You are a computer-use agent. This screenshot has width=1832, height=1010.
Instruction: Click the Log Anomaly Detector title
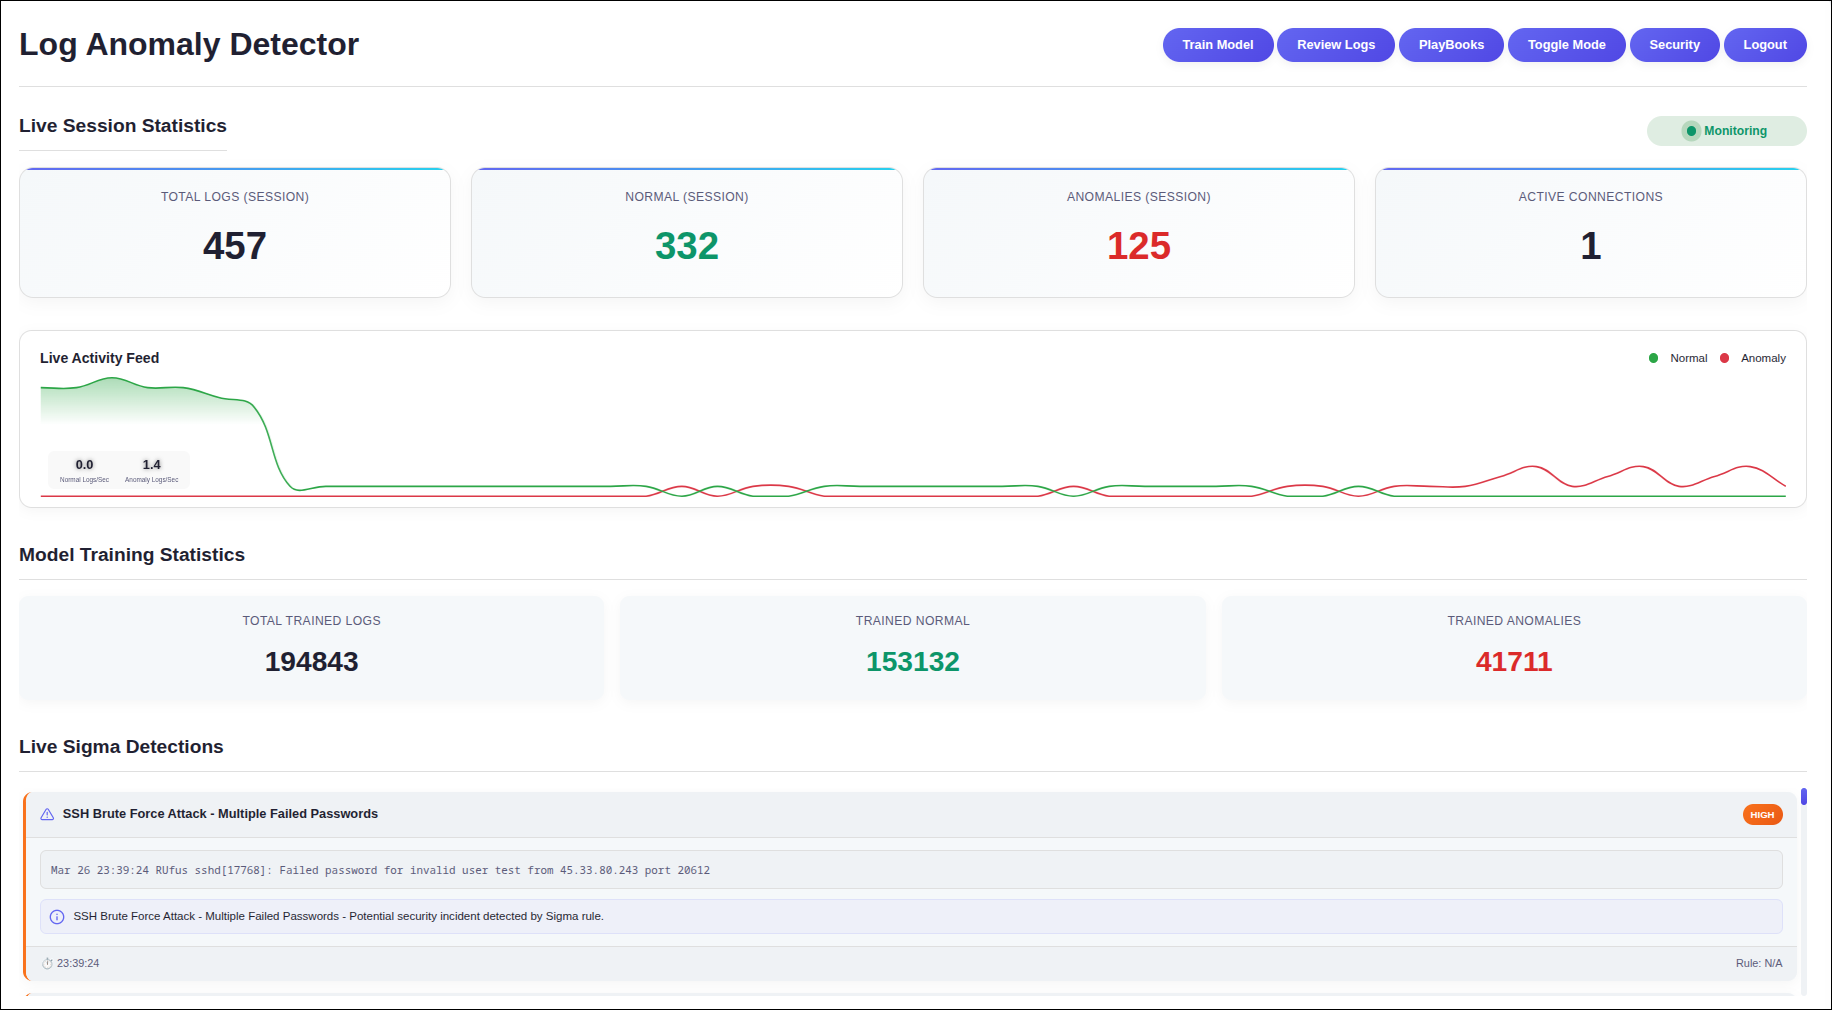[x=189, y=45]
